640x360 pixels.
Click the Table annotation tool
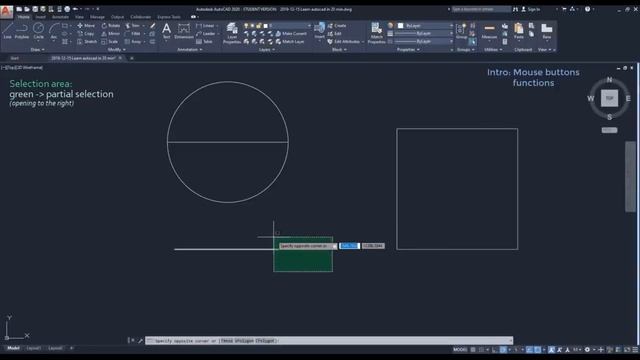204,42
